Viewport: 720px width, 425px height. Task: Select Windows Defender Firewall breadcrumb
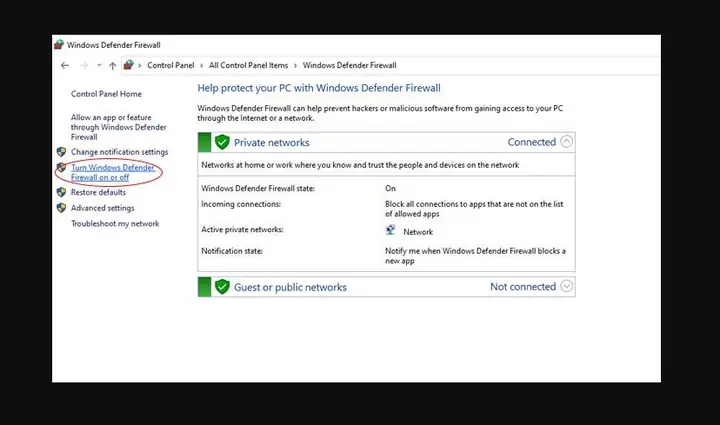(x=349, y=65)
